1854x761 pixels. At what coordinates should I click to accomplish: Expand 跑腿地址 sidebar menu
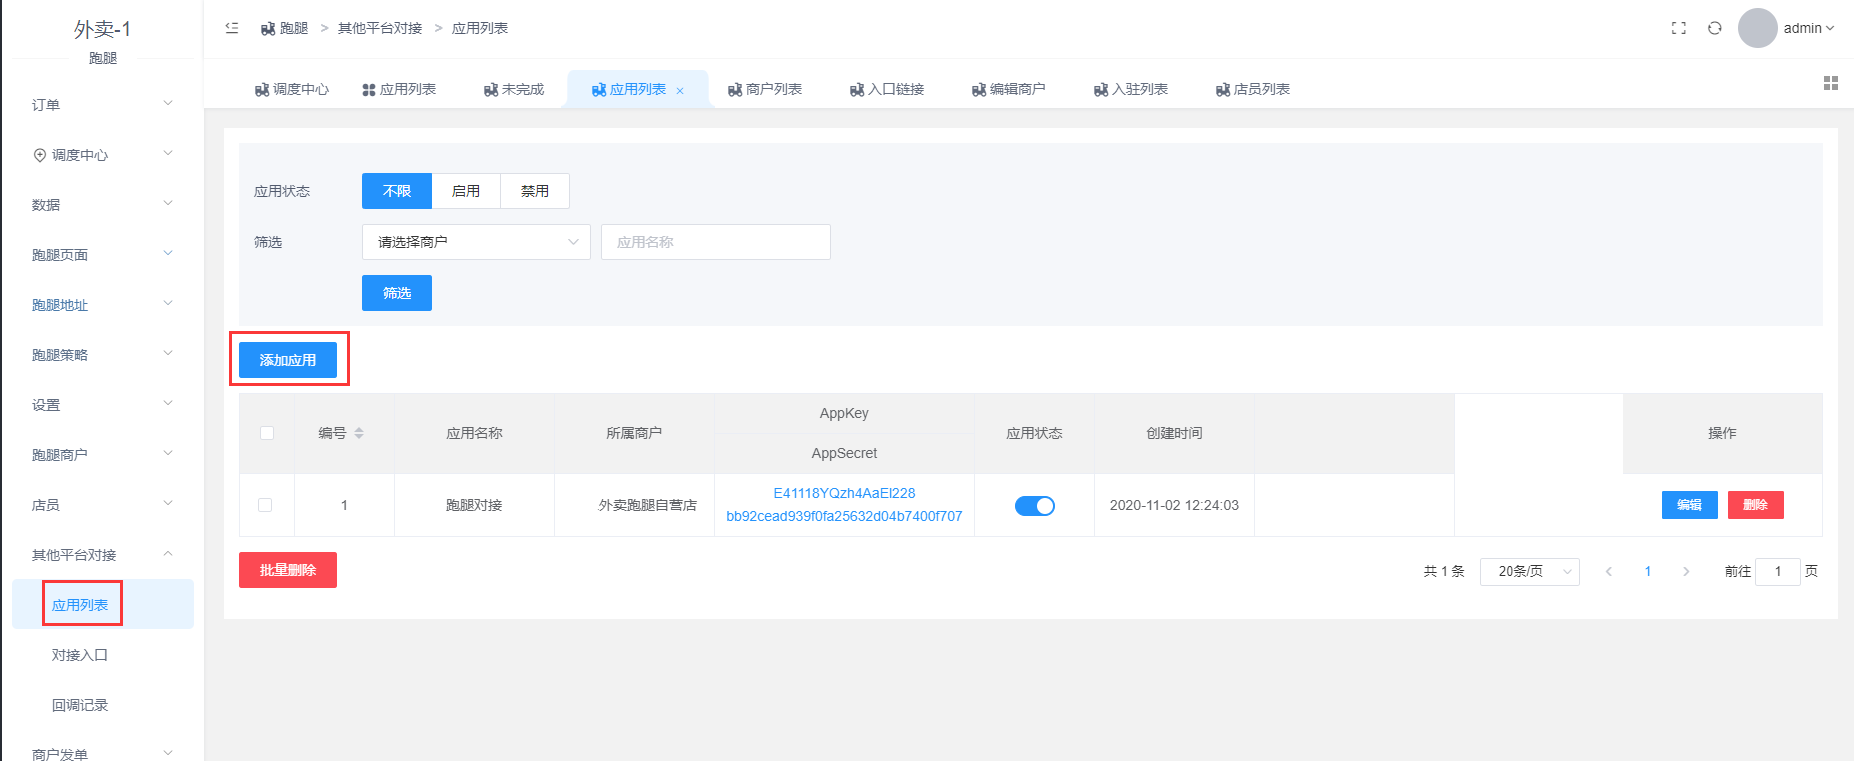click(102, 304)
